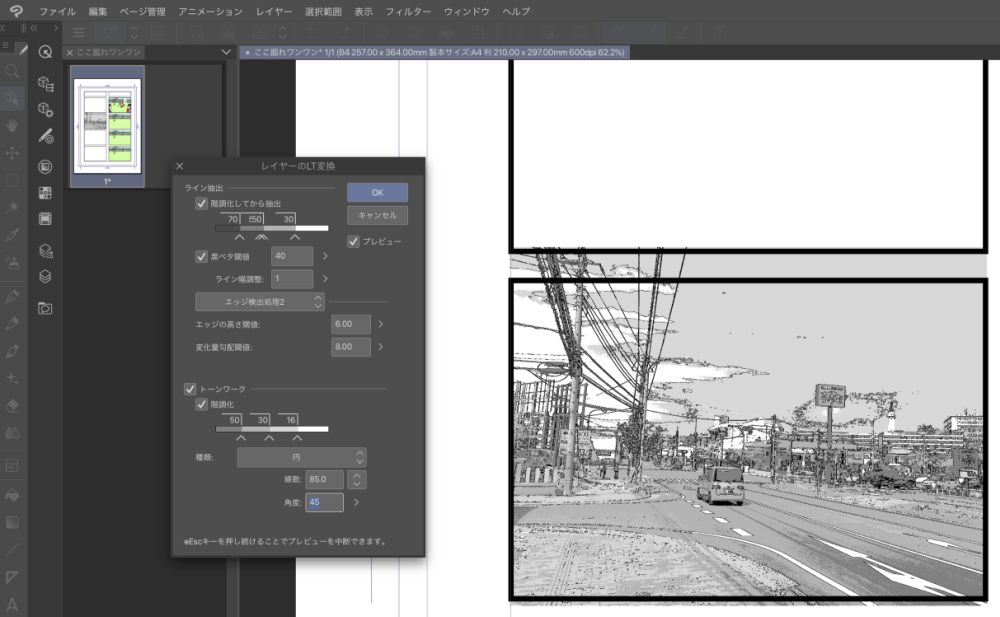Open the レイヤー menu
Image resolution: width=1000 pixels, height=617 pixels.
point(272,11)
